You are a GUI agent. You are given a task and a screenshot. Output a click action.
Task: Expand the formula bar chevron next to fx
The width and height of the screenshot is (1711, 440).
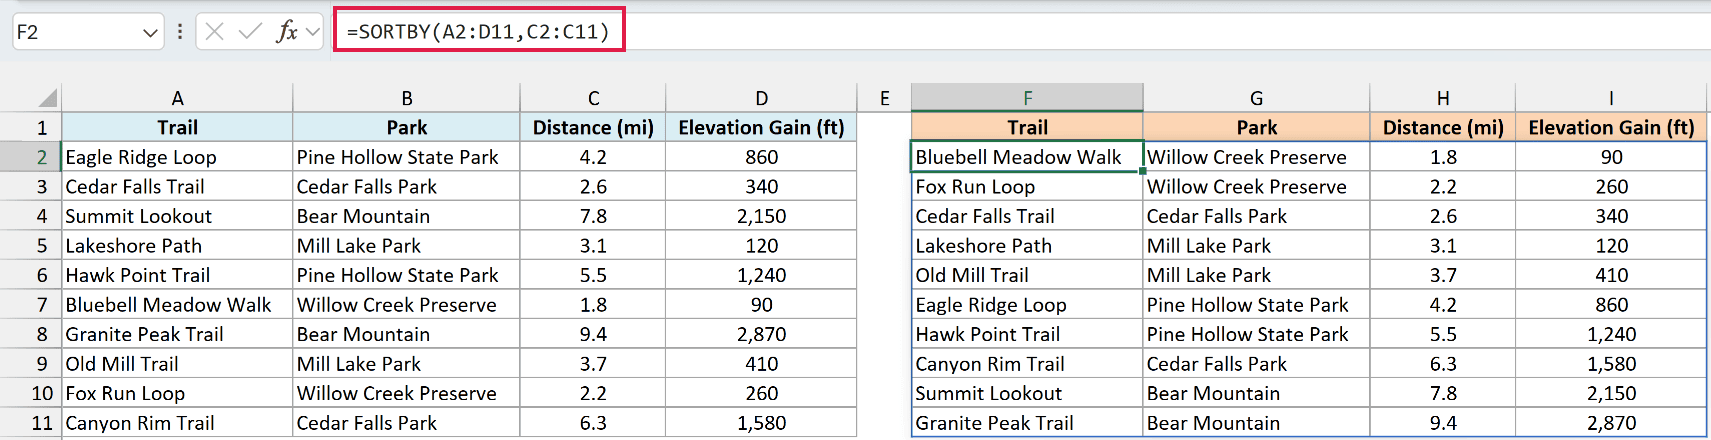(313, 32)
